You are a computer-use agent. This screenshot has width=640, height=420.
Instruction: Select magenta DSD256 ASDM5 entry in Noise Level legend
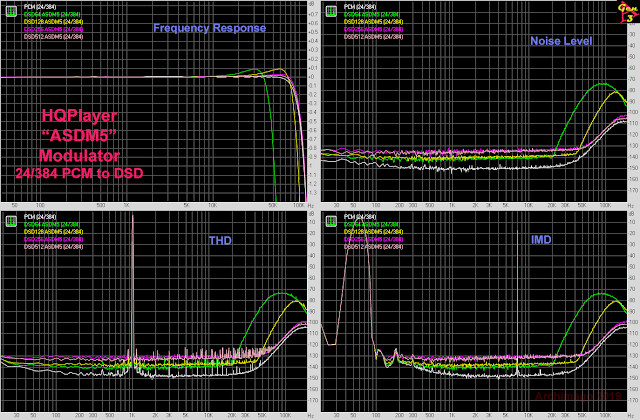pos(373,29)
